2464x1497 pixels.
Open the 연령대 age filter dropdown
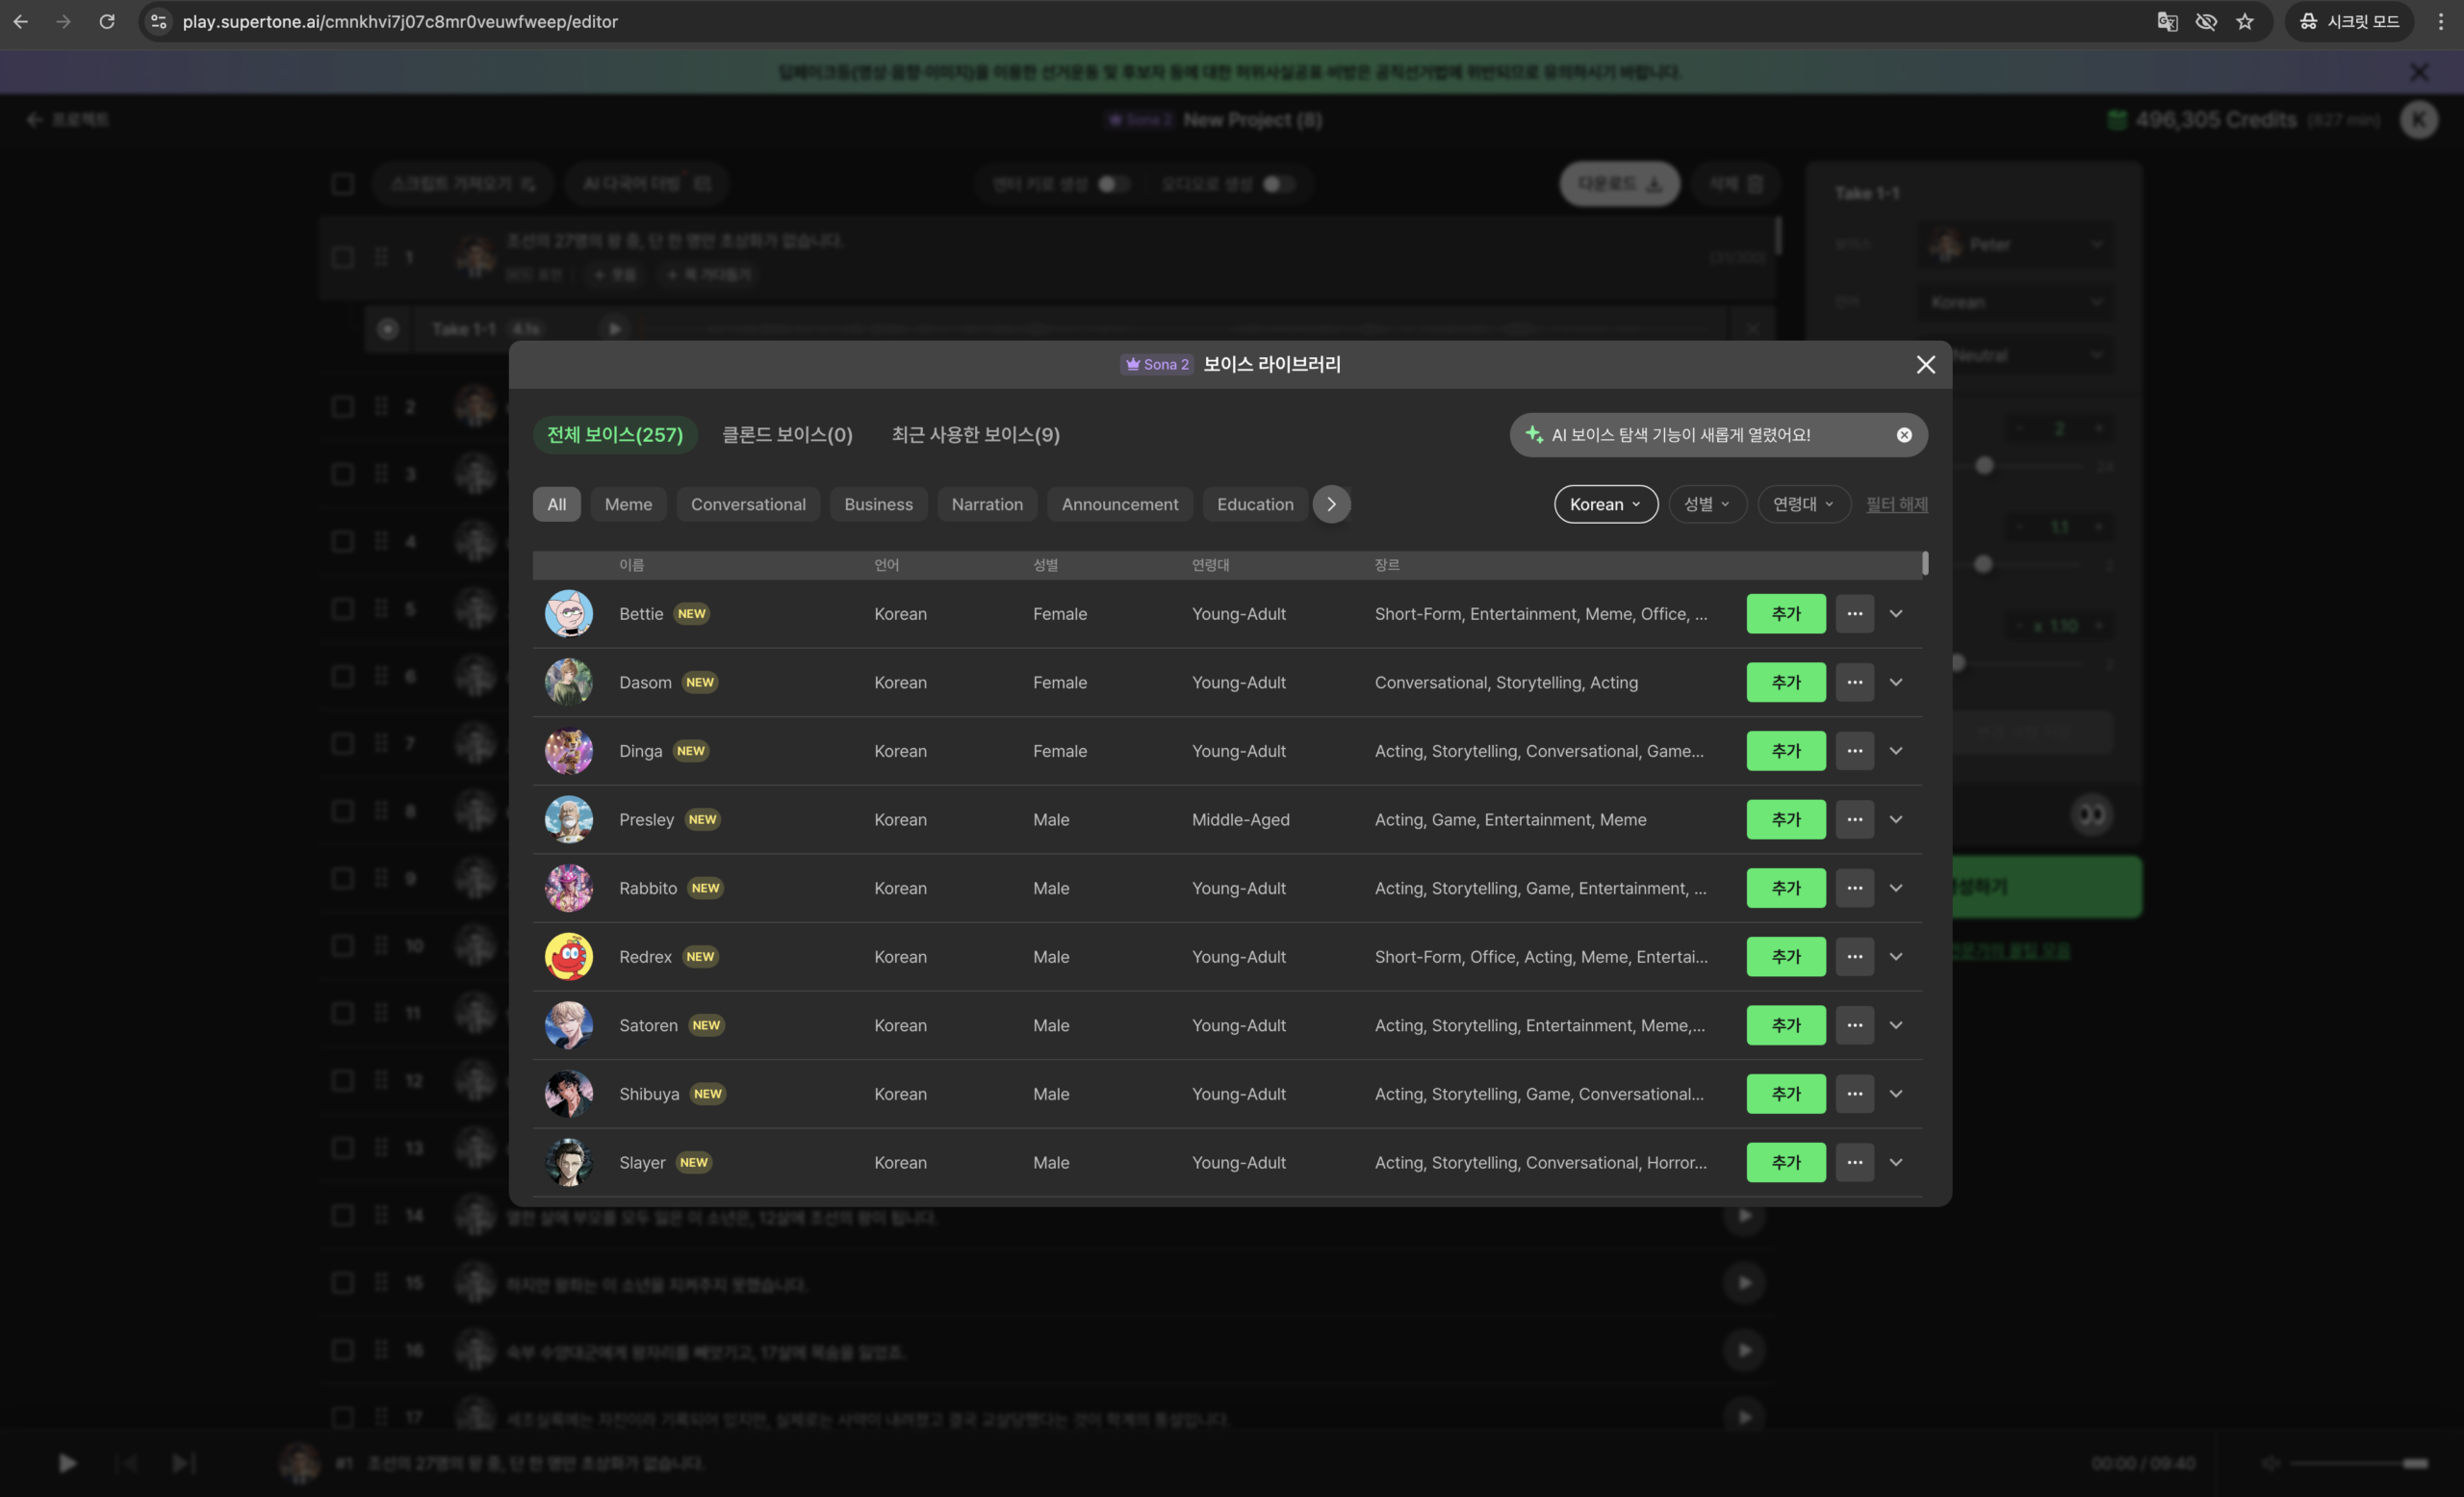1803,504
